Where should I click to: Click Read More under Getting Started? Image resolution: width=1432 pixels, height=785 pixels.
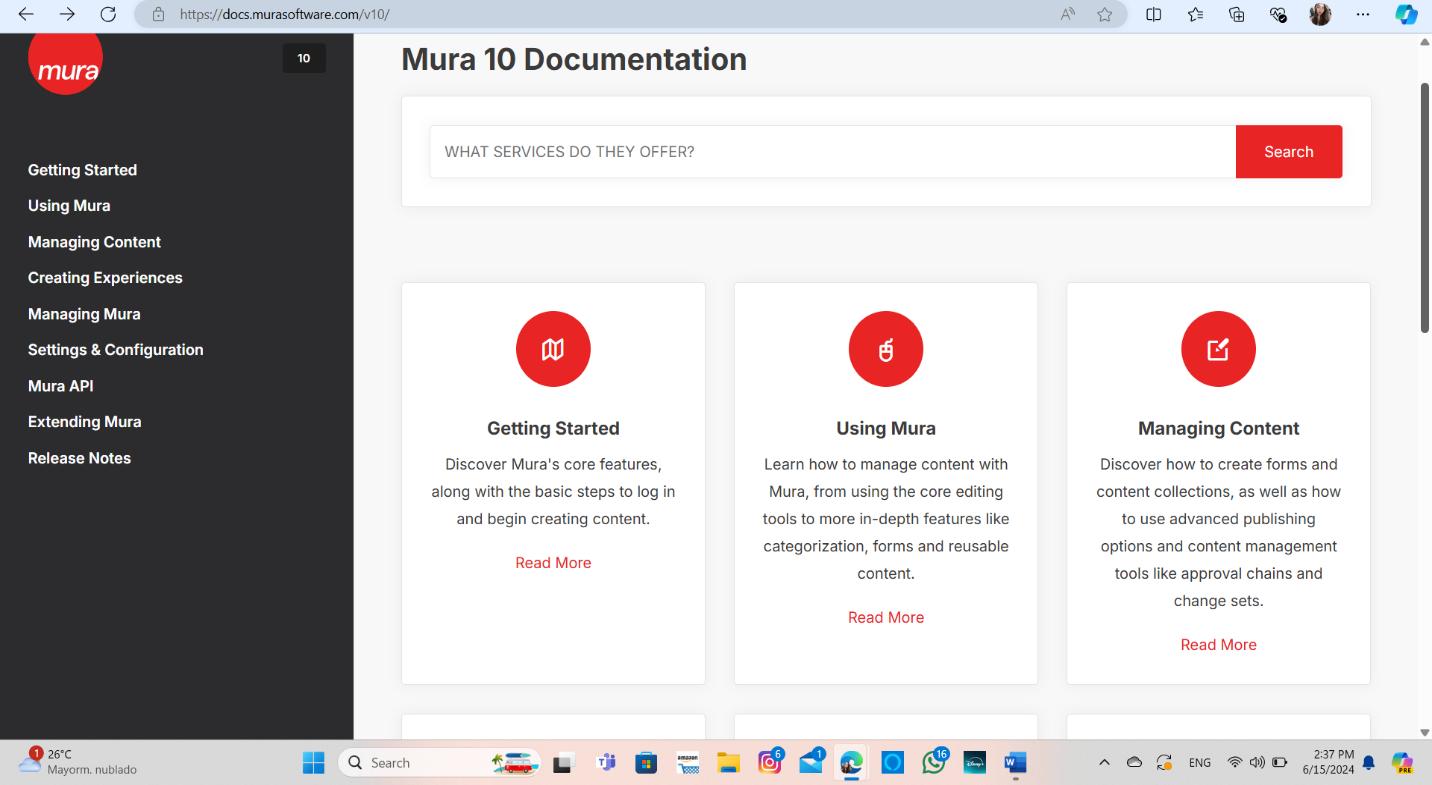pyautogui.click(x=553, y=562)
